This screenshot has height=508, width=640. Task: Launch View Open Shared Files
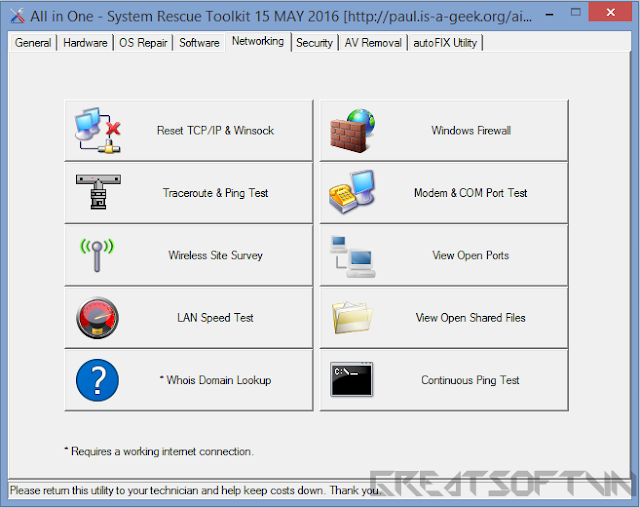click(444, 318)
